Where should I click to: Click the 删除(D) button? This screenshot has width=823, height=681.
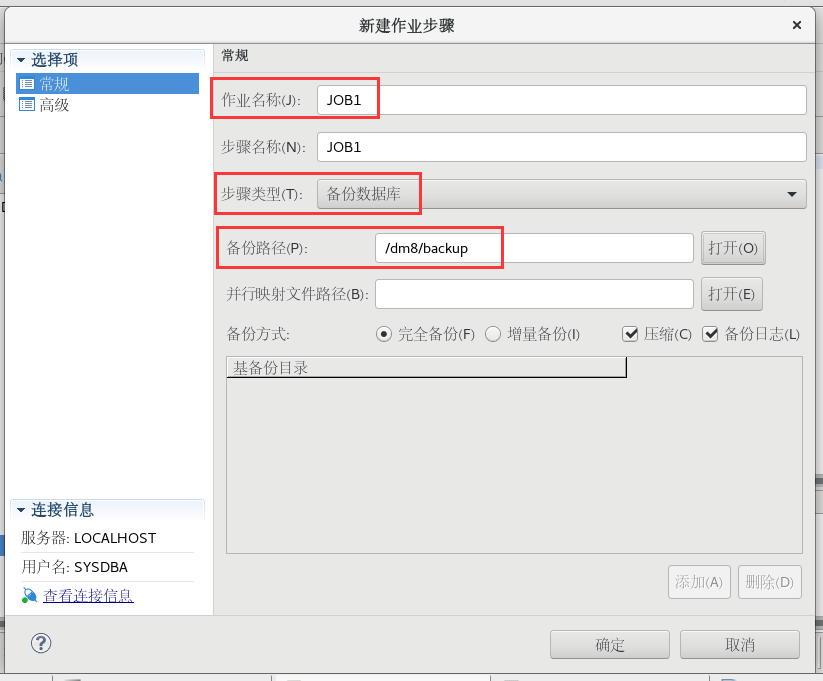[769, 582]
